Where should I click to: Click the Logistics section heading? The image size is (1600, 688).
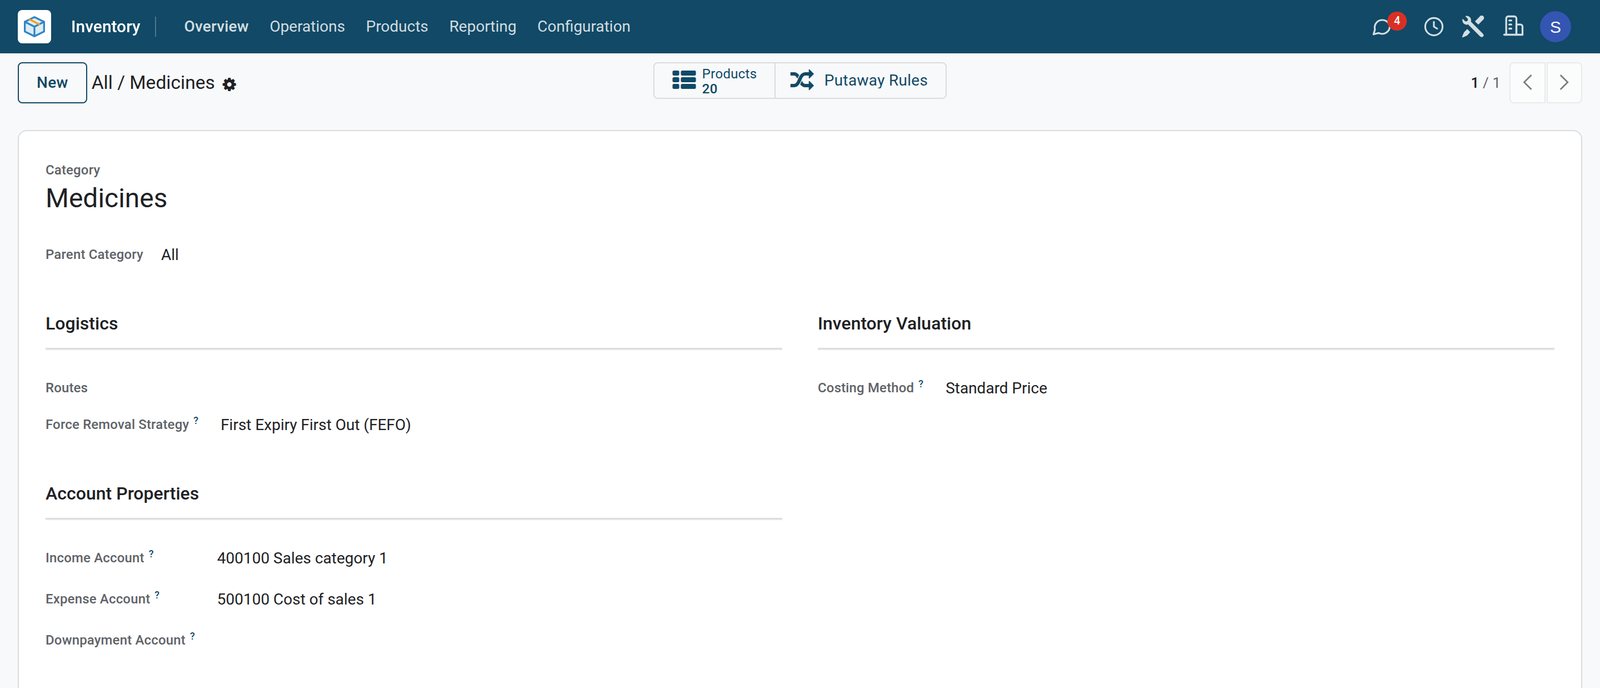click(x=82, y=324)
